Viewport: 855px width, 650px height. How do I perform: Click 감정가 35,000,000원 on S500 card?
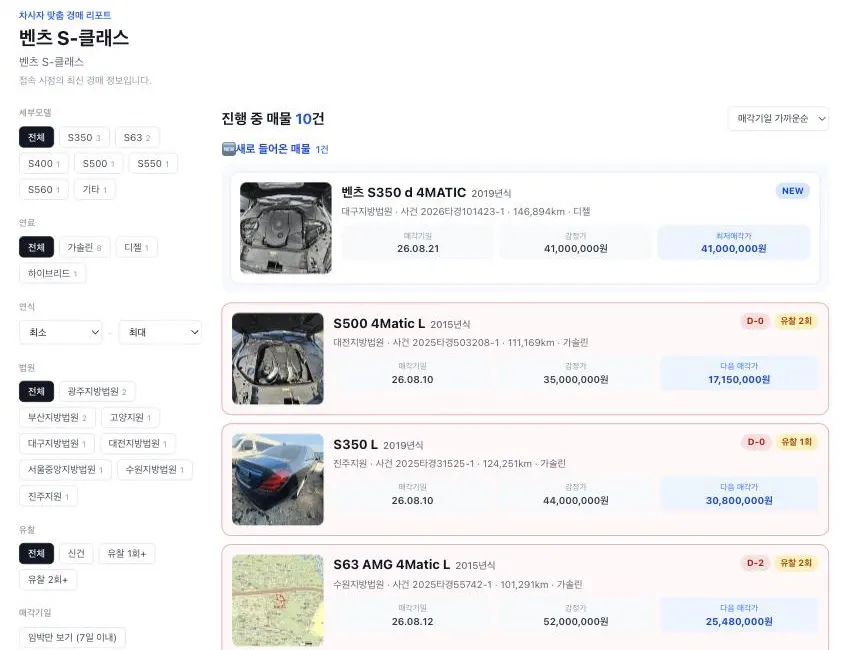tap(576, 374)
